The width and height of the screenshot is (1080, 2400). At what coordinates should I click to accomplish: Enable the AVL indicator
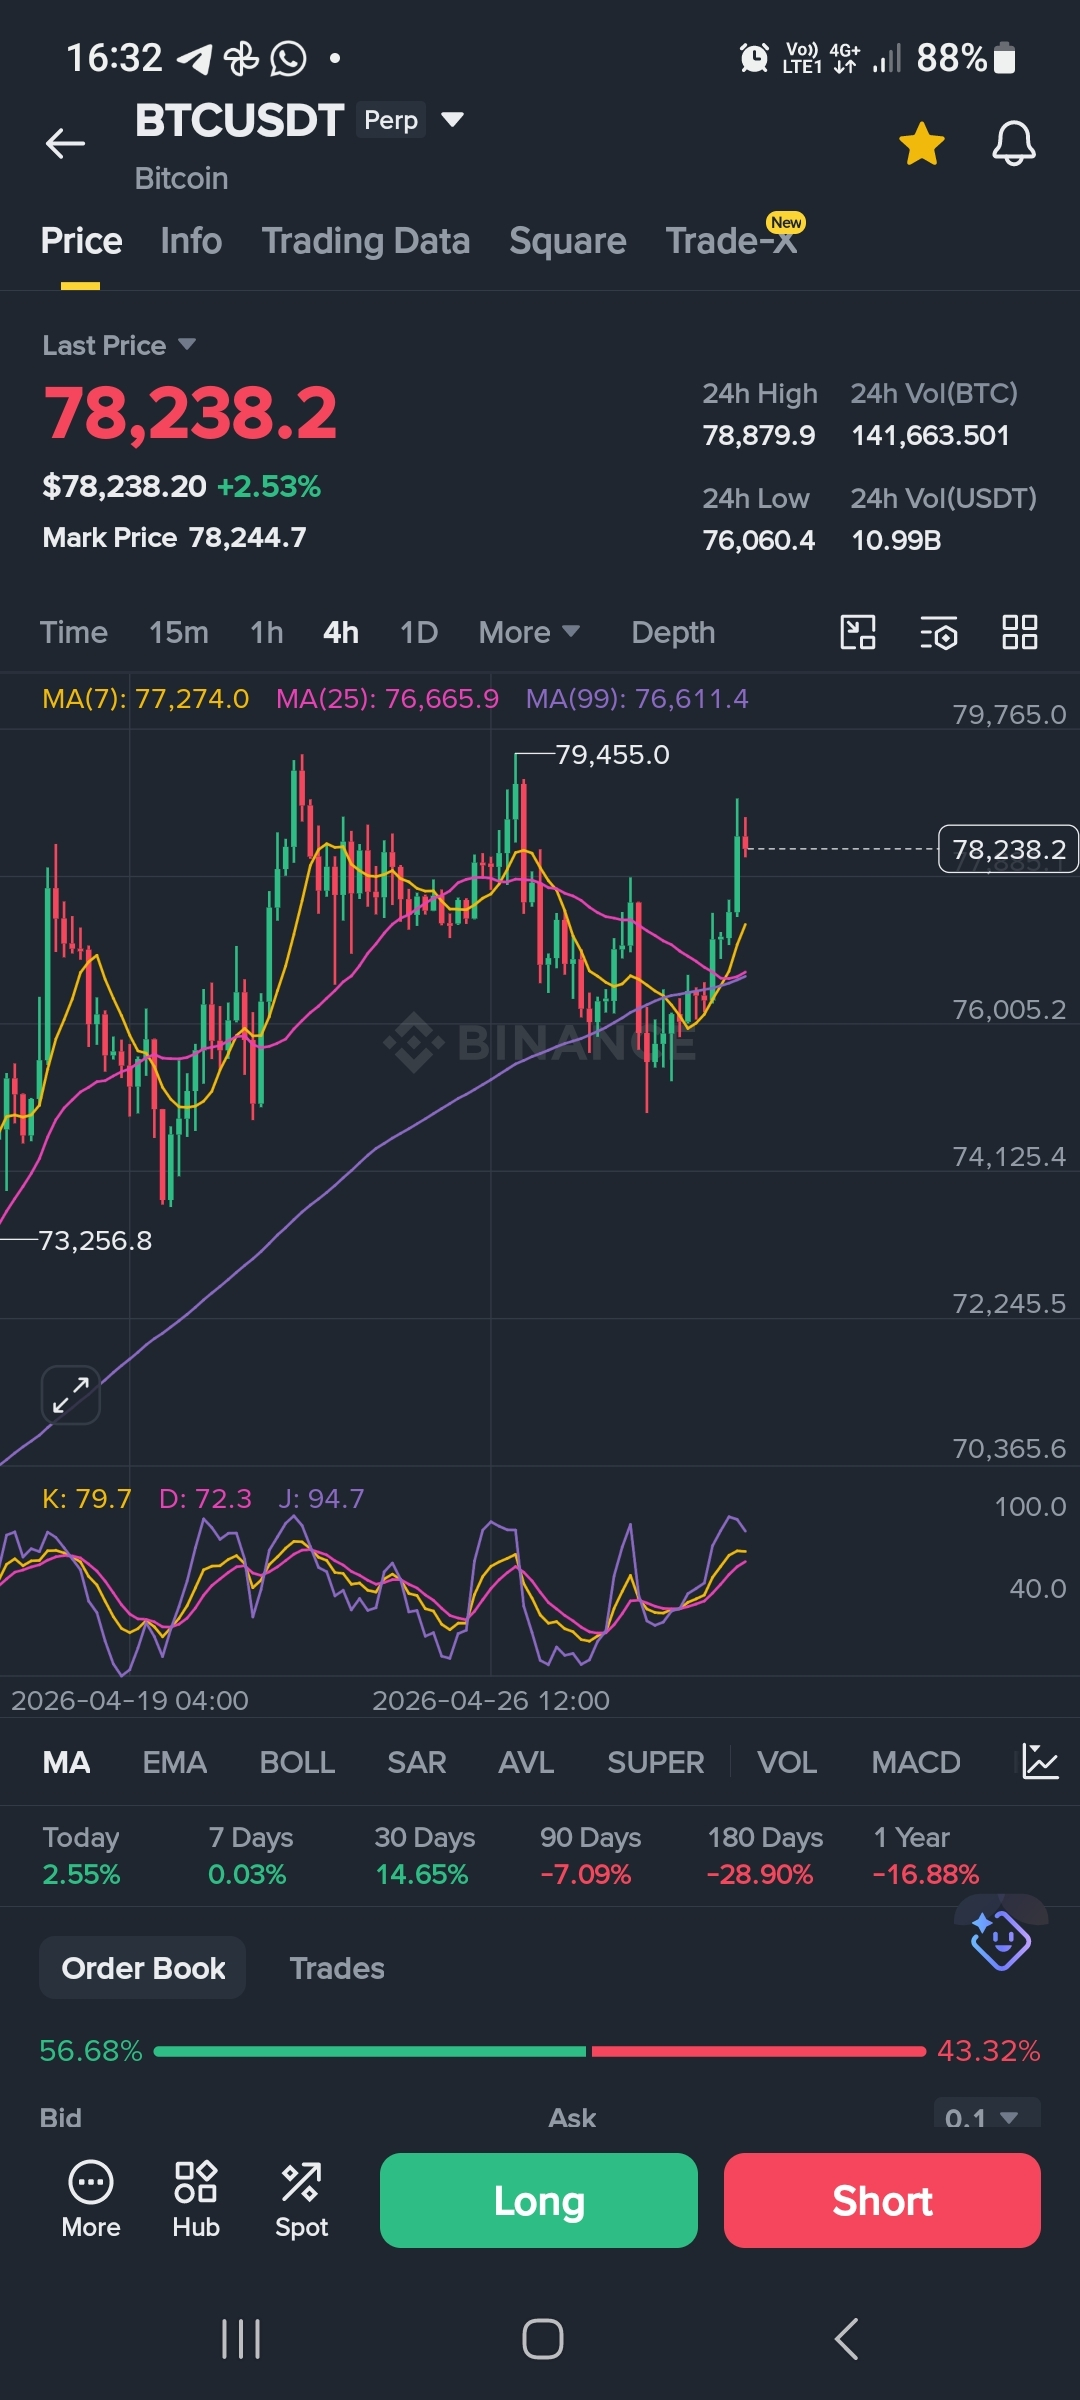click(x=526, y=1762)
